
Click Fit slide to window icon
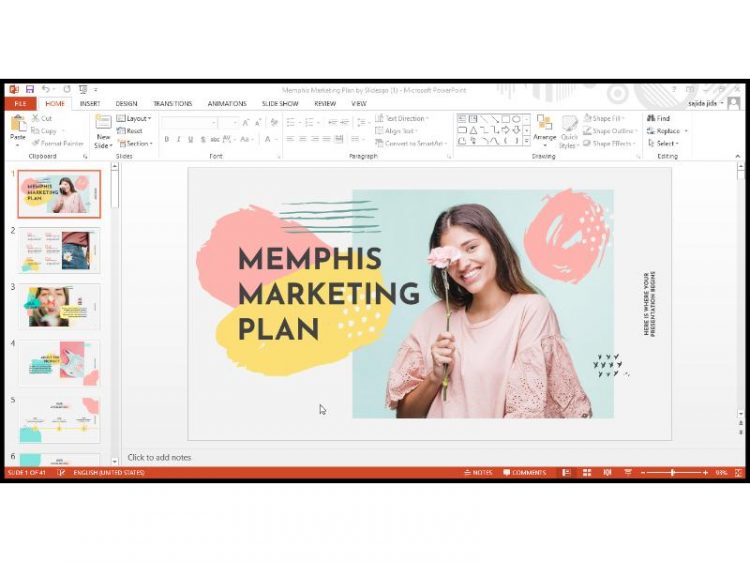(x=738, y=473)
